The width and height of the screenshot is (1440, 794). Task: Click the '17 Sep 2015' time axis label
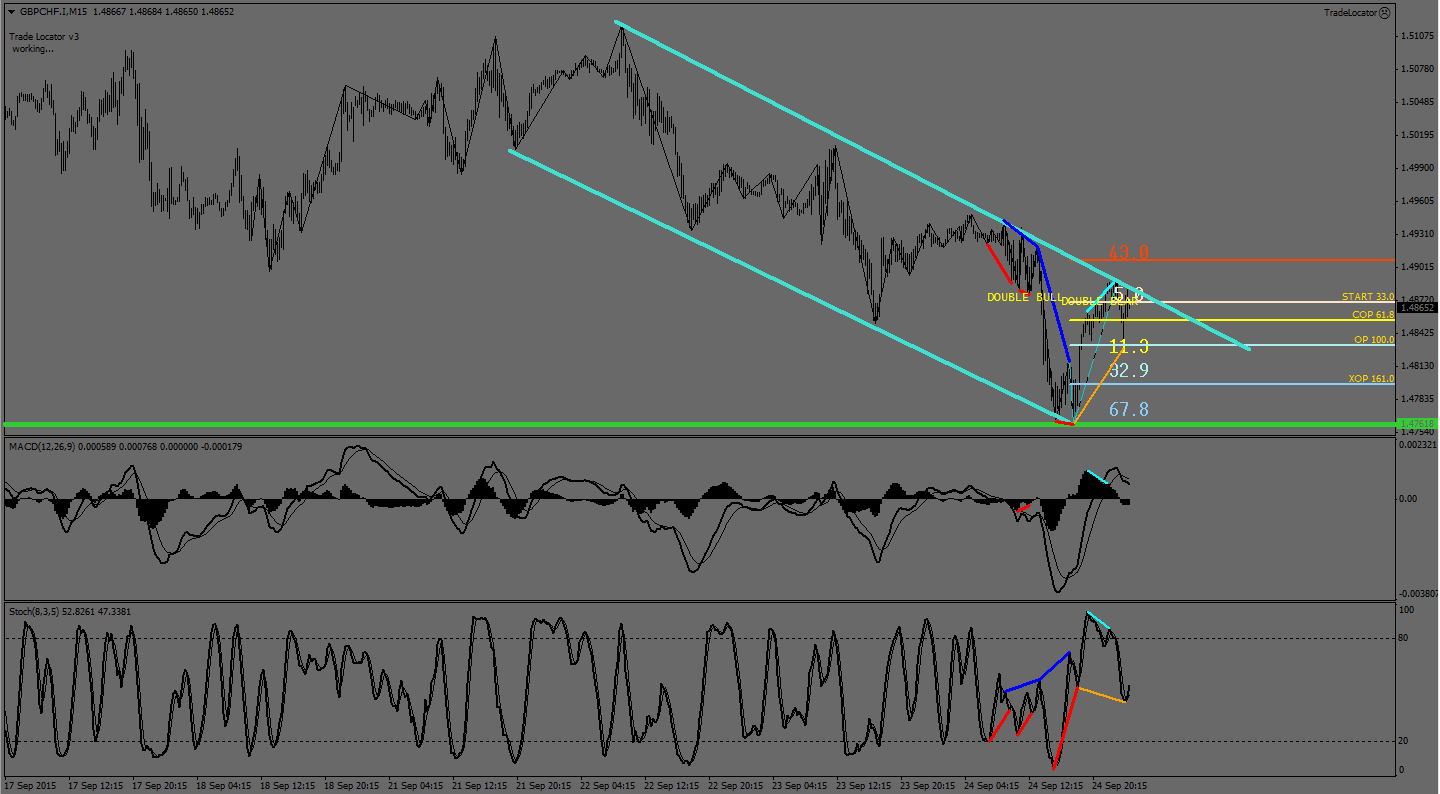pyautogui.click(x=31, y=786)
